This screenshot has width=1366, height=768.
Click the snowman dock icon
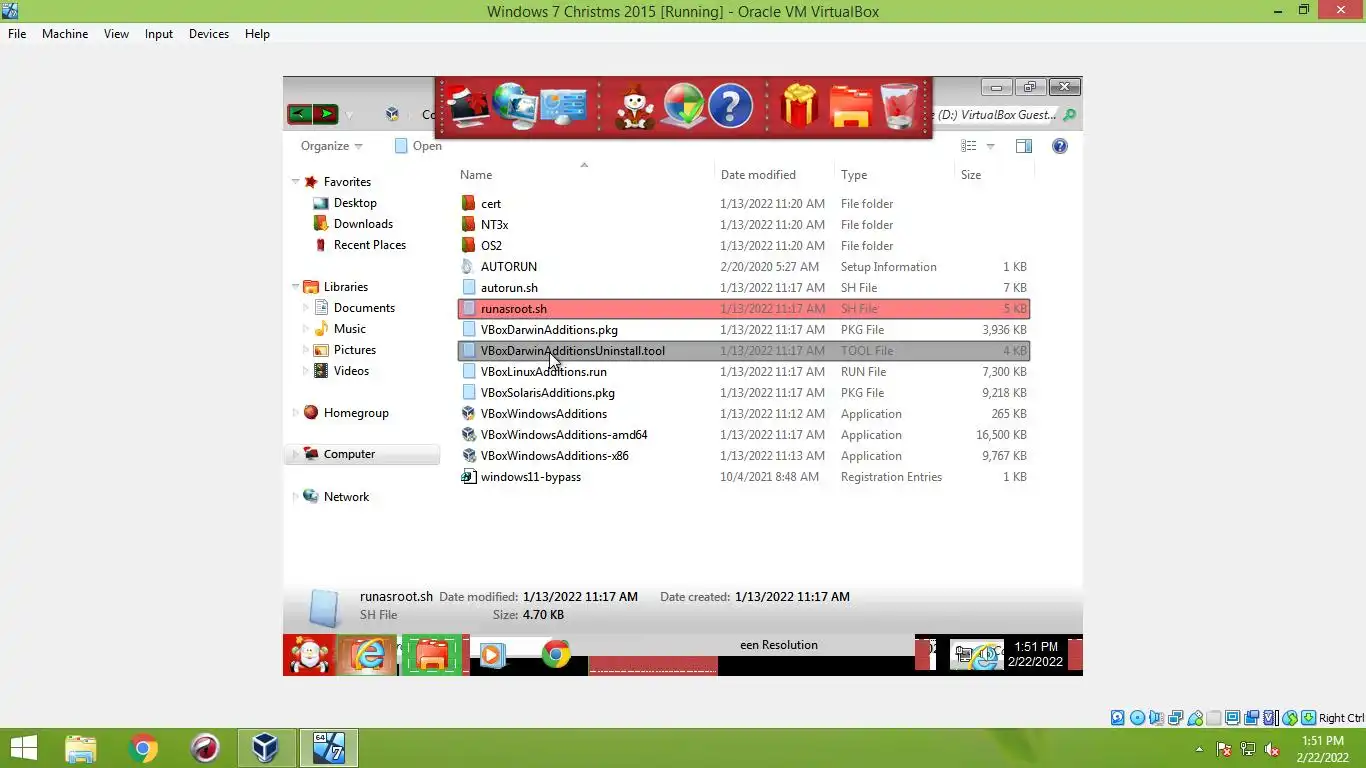[635, 107]
